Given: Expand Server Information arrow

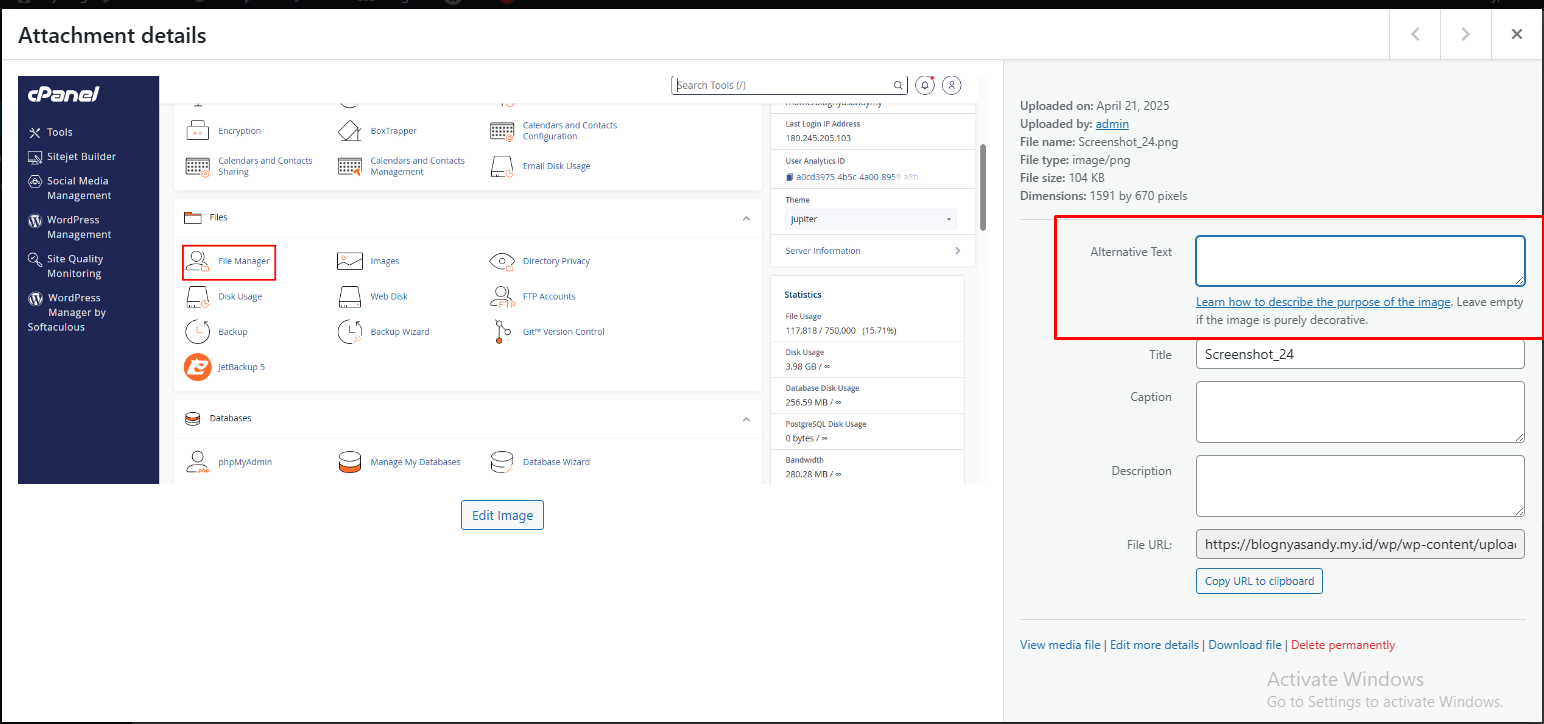Looking at the screenshot, I should (957, 251).
